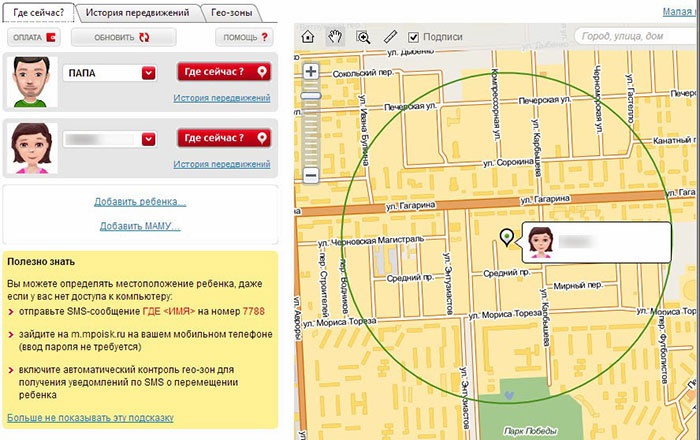Click Где сейчас? button for ПАПА

point(224,72)
